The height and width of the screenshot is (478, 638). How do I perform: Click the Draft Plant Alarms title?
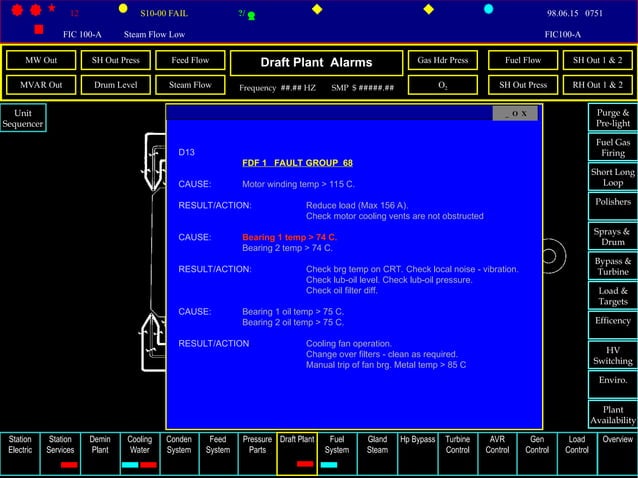316,63
